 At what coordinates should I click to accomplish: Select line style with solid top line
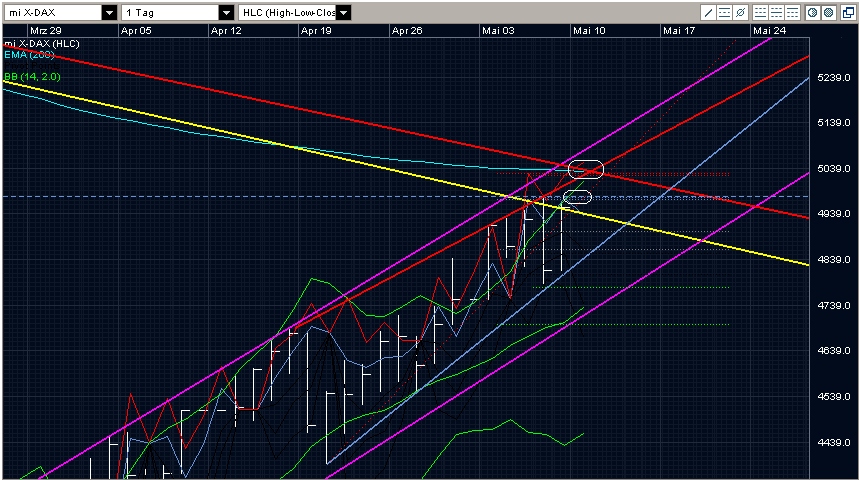[792, 13]
